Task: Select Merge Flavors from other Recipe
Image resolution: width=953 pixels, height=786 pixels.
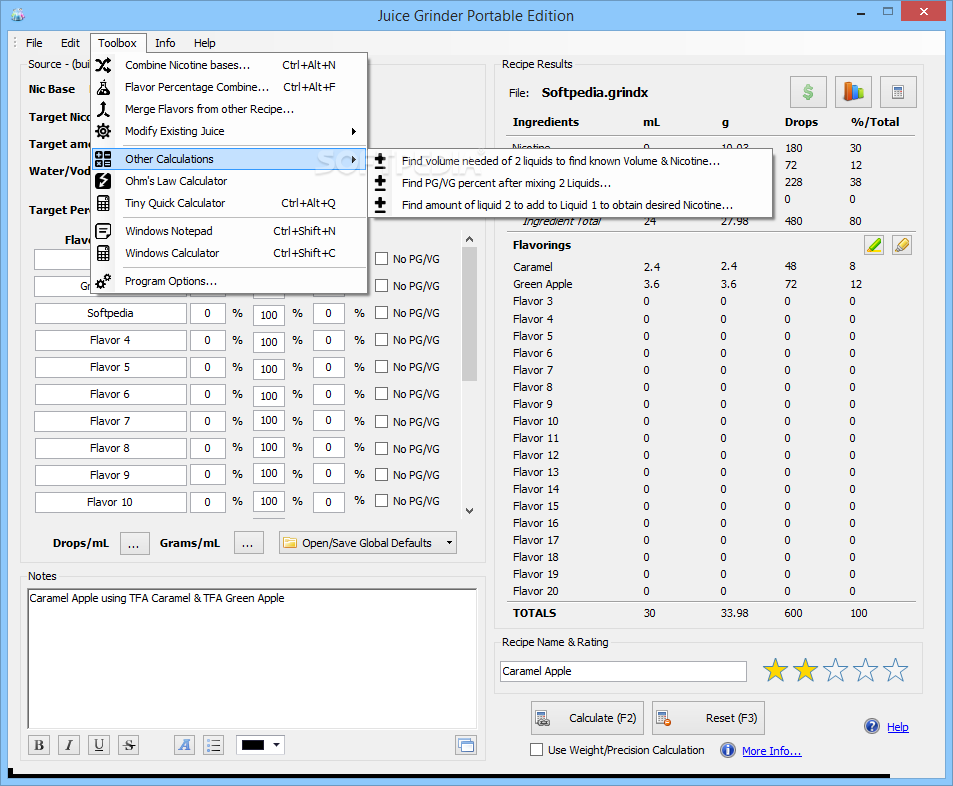Action: click(x=229, y=109)
